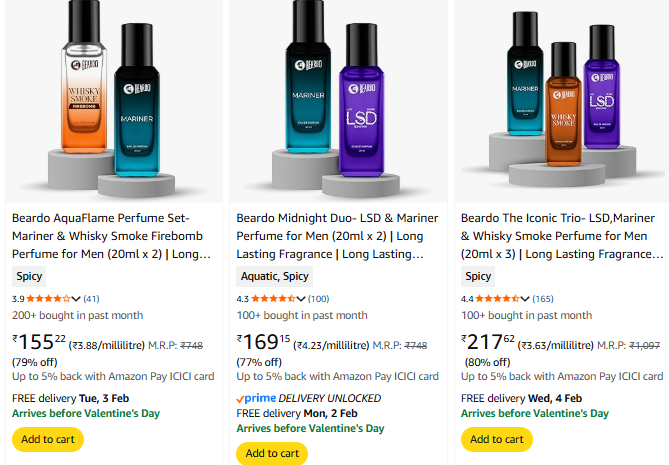Open the Beardo The Iconic Trio title link
This screenshot has width=669, height=465.
560,236
